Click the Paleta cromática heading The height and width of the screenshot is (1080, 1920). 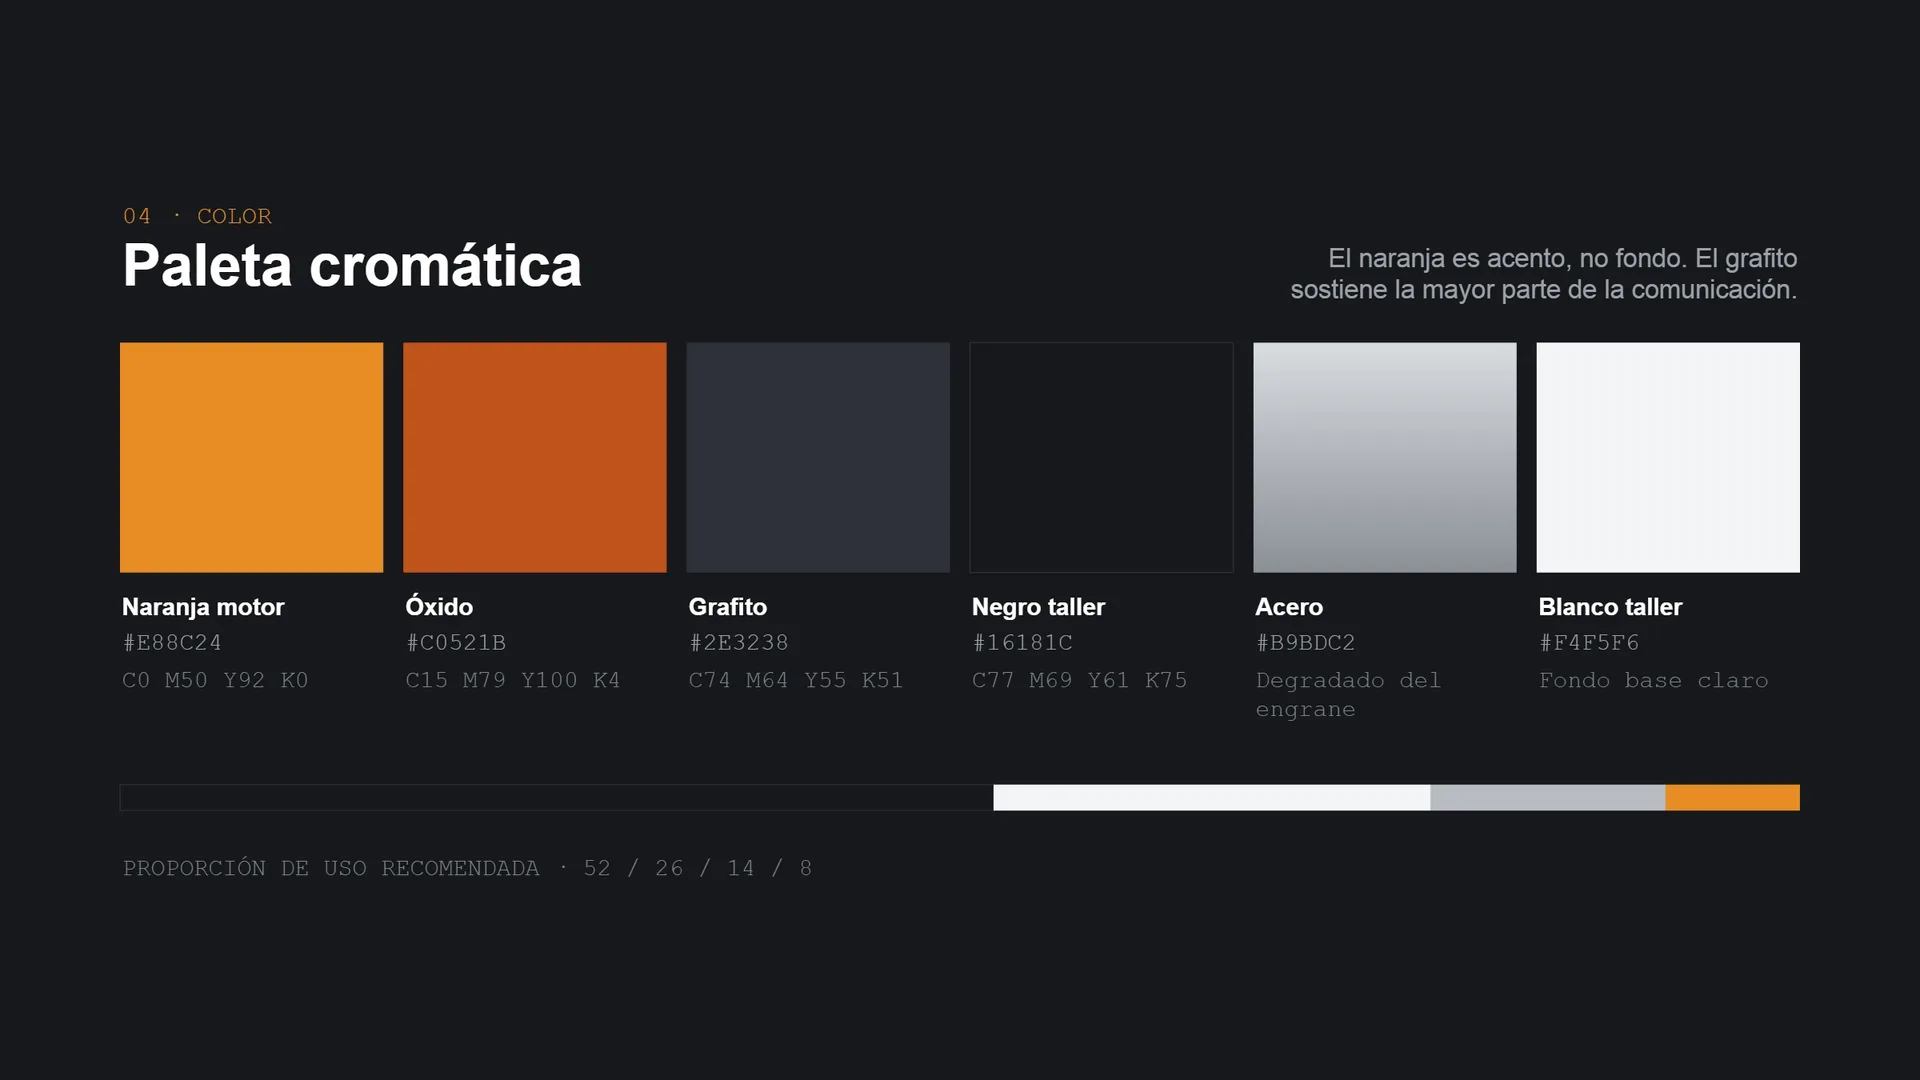(352, 266)
